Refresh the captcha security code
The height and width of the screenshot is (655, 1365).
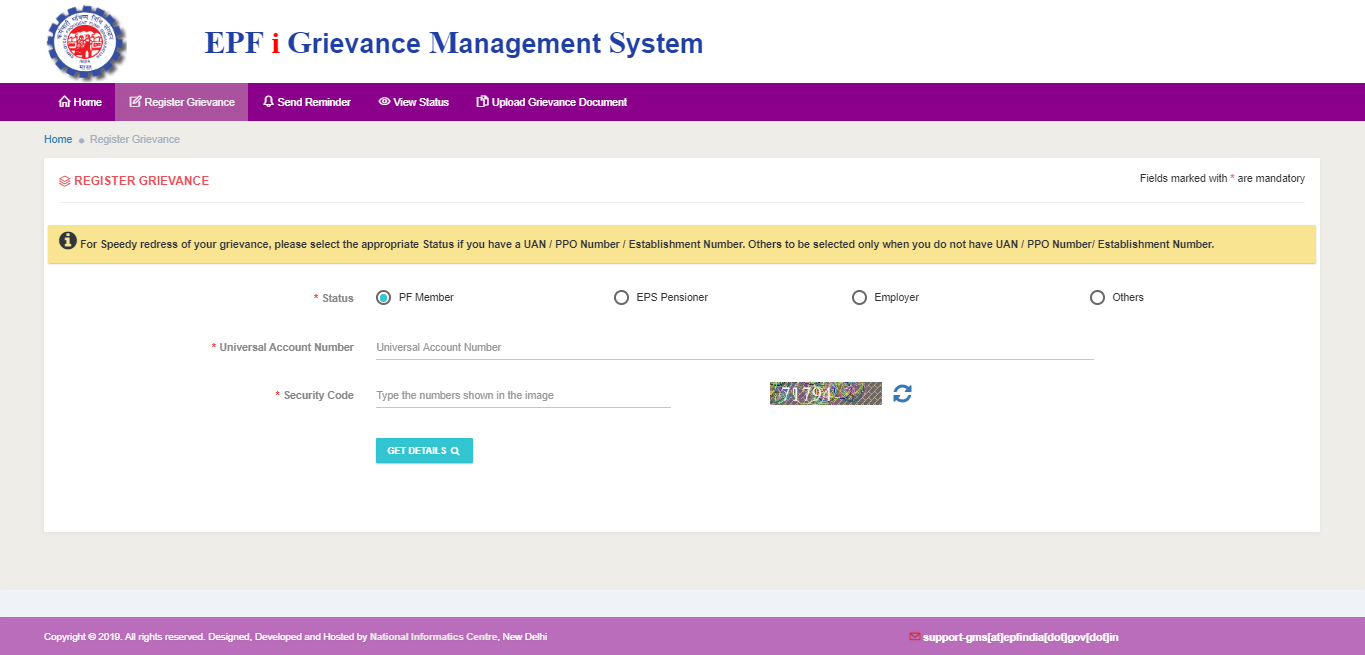[x=902, y=394]
